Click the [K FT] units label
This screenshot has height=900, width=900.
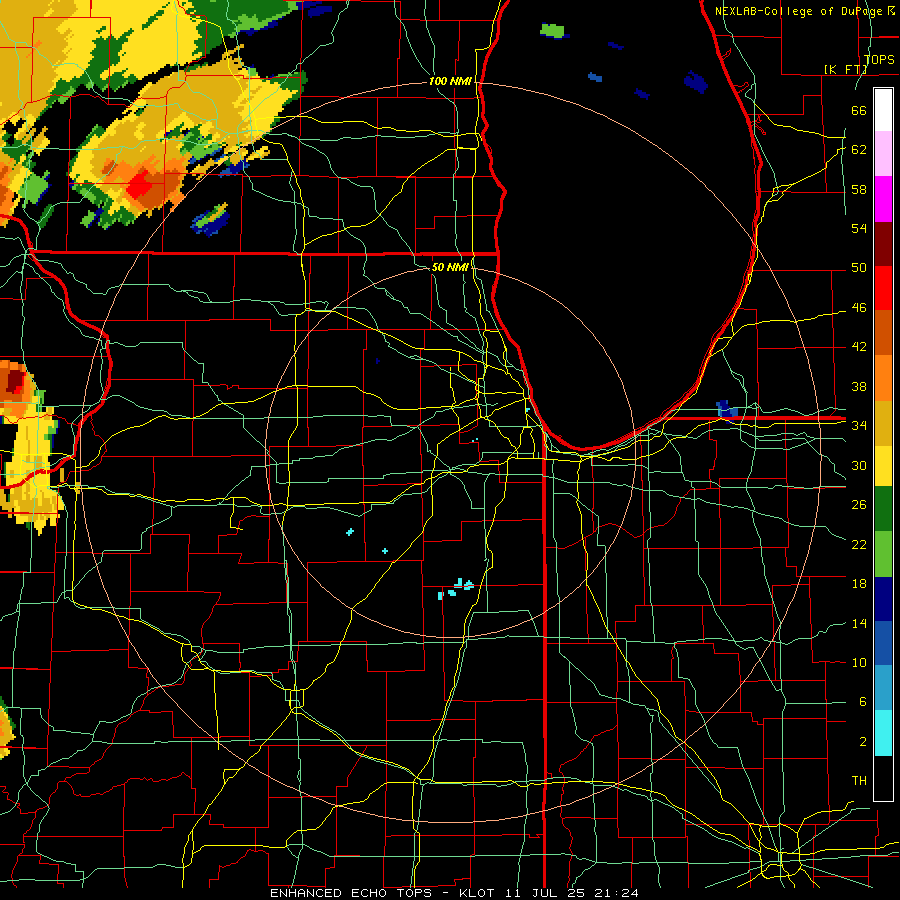845,70
